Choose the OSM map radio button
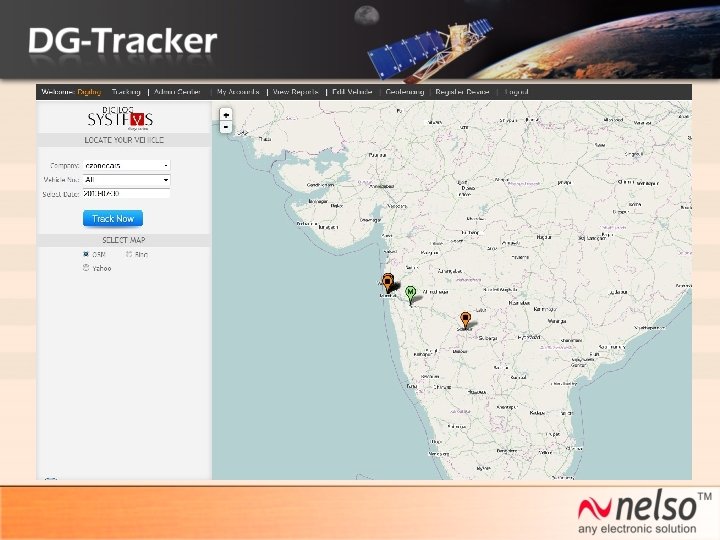This screenshot has width=720, height=540. pyautogui.click(x=86, y=254)
